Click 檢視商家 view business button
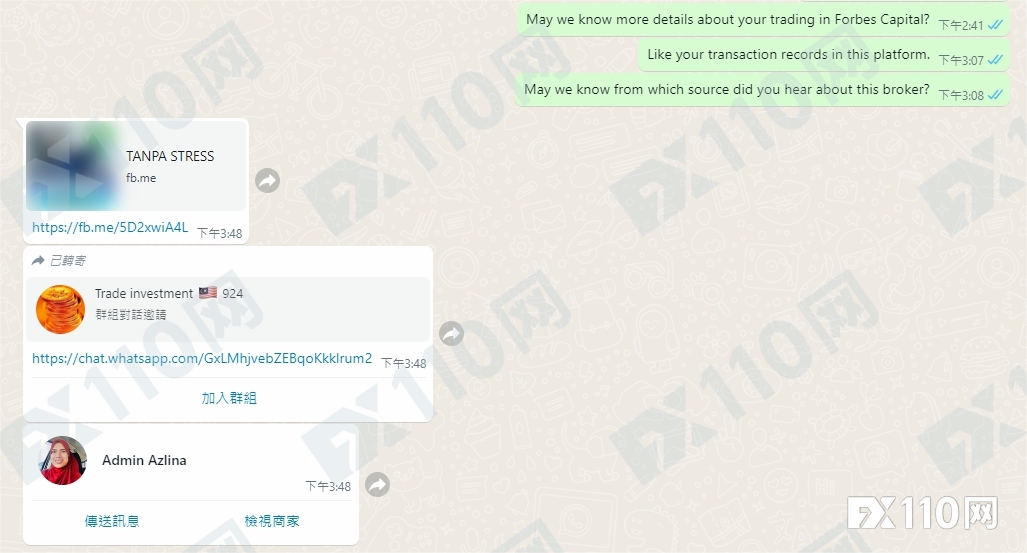Image resolution: width=1027 pixels, height=553 pixels. [x=272, y=522]
